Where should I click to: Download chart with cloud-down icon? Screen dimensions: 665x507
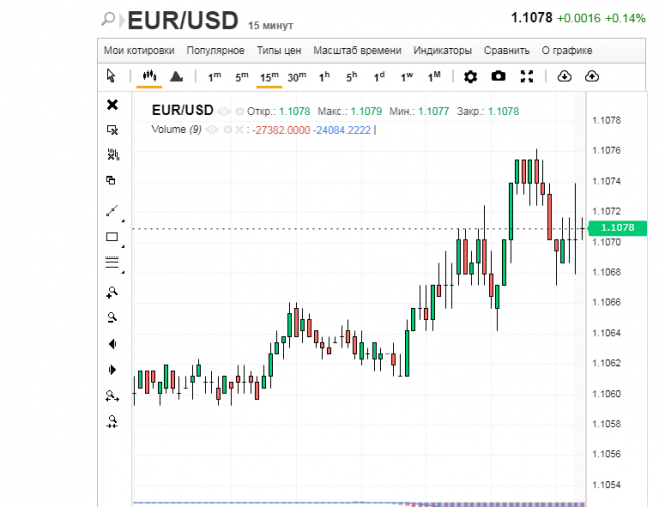point(564,76)
